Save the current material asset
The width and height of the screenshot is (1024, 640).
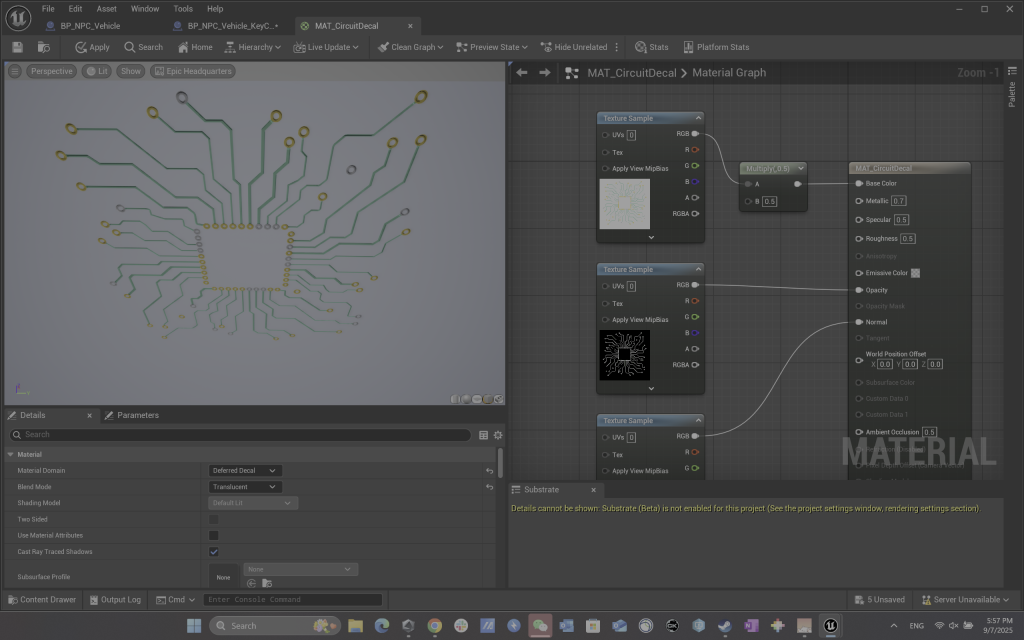[18, 47]
